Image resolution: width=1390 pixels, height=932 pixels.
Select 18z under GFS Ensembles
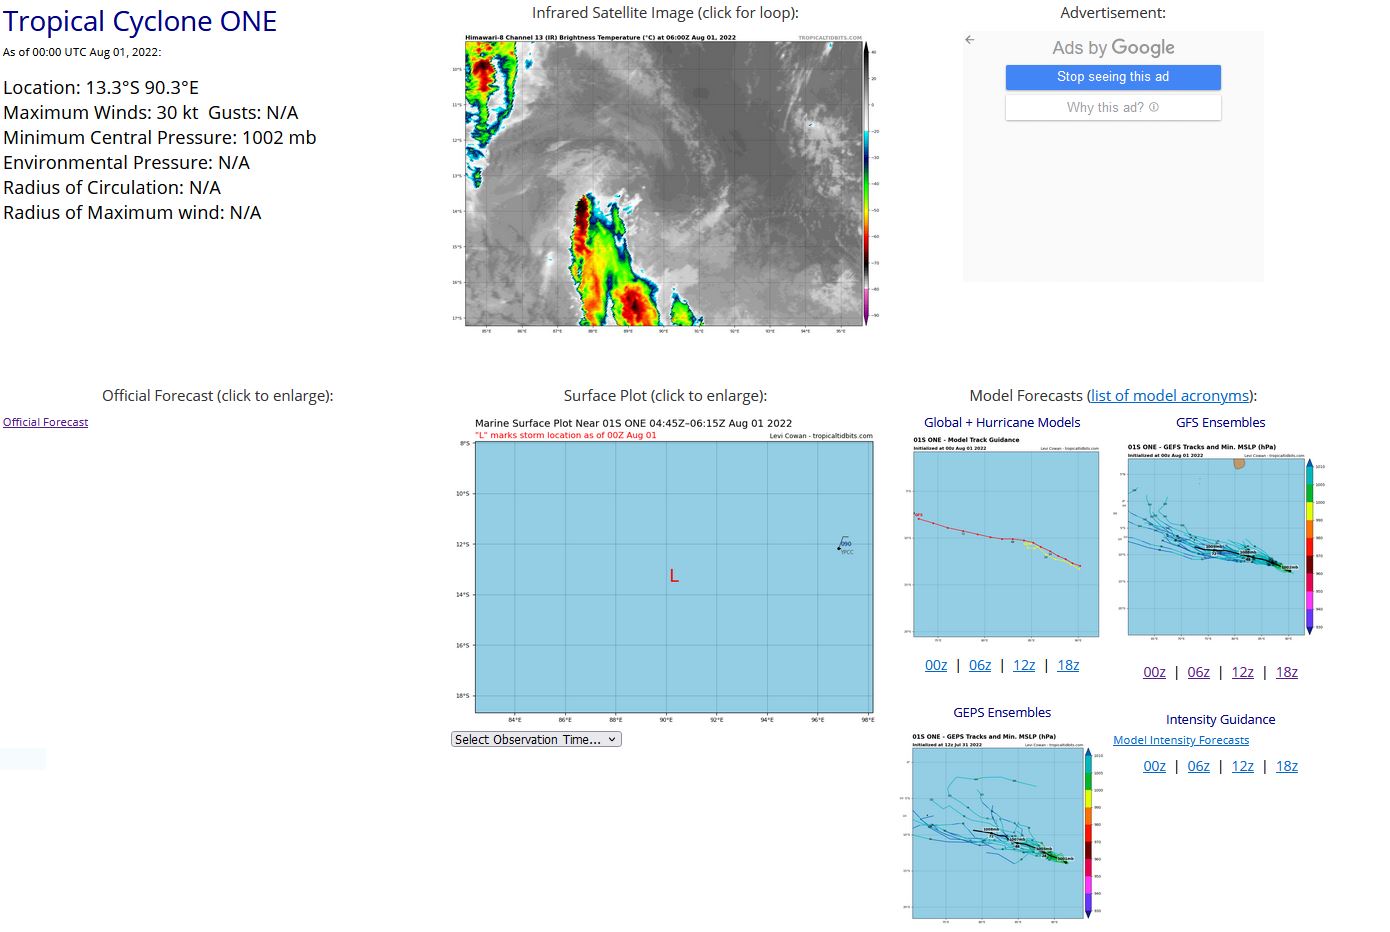(1286, 672)
